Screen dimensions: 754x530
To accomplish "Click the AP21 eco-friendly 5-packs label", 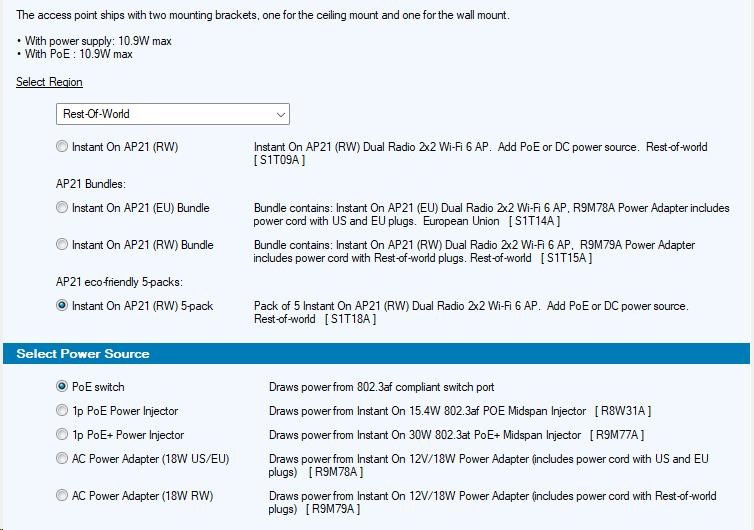I will (119, 282).
